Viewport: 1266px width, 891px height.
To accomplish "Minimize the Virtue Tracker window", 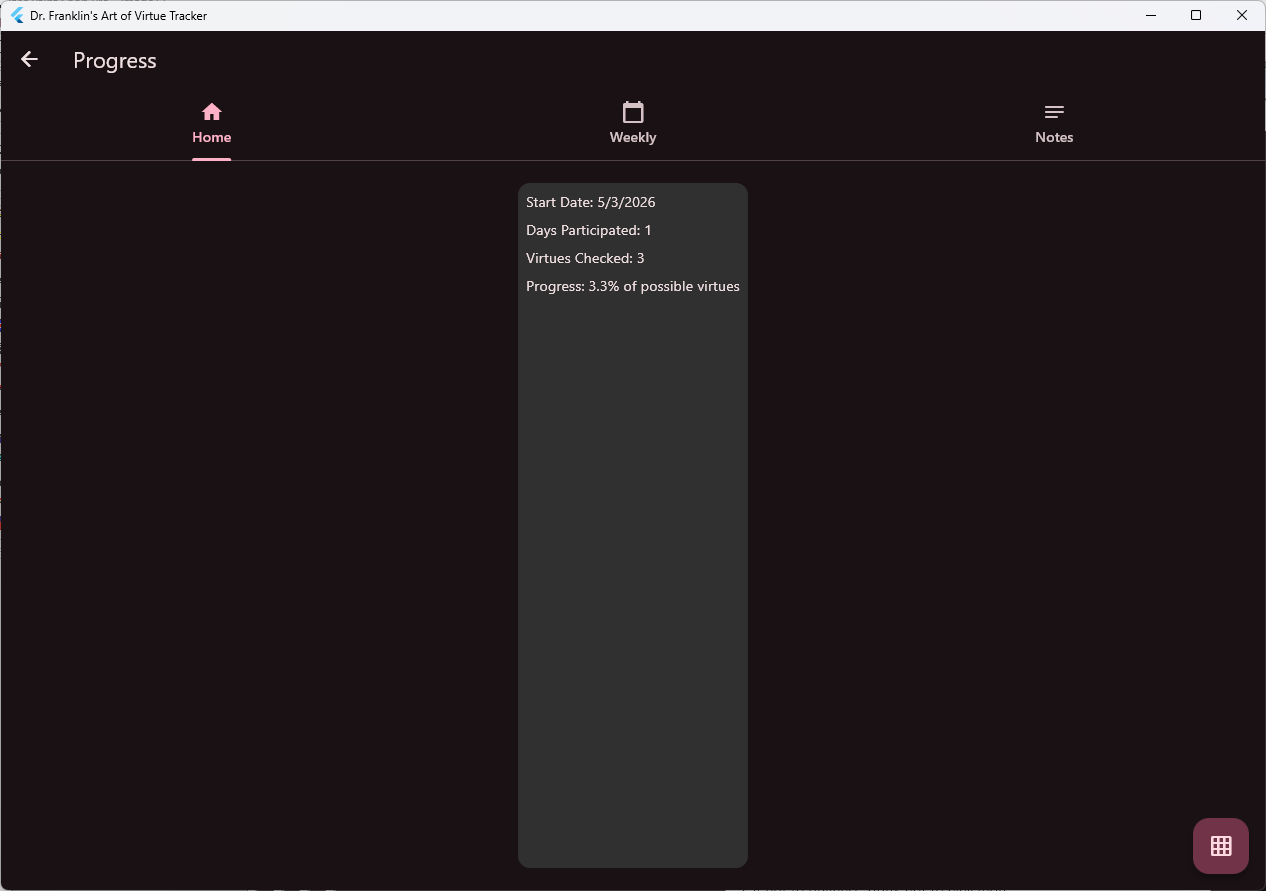I will (x=1150, y=16).
